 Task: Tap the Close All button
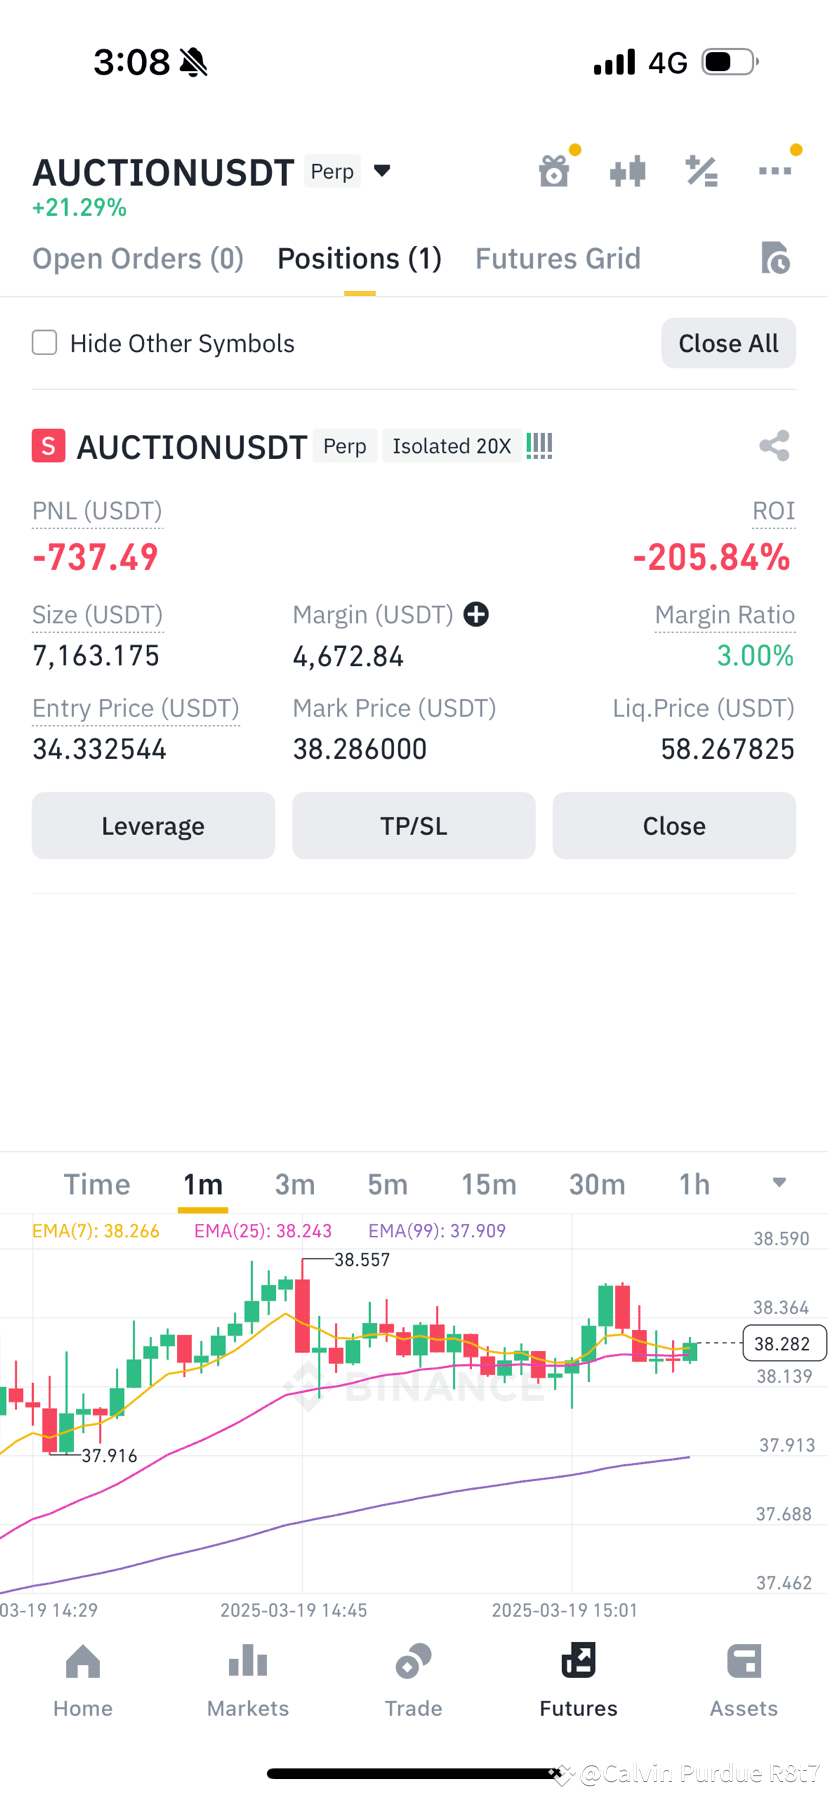(728, 343)
